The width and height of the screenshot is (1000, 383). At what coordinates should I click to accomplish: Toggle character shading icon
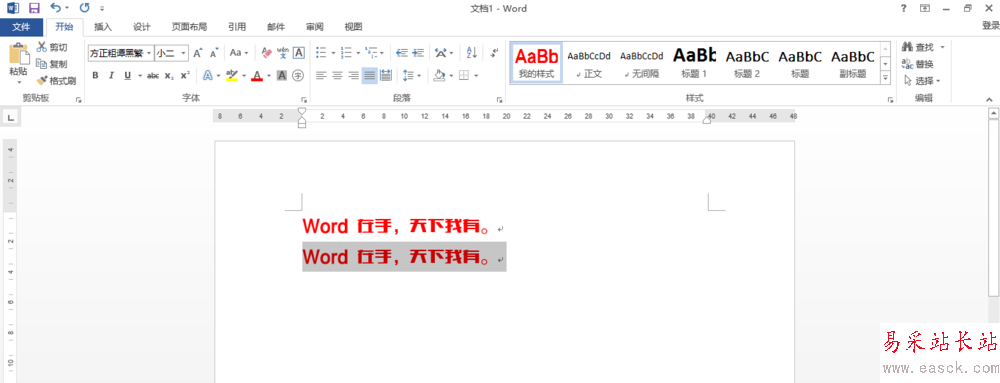[x=282, y=76]
